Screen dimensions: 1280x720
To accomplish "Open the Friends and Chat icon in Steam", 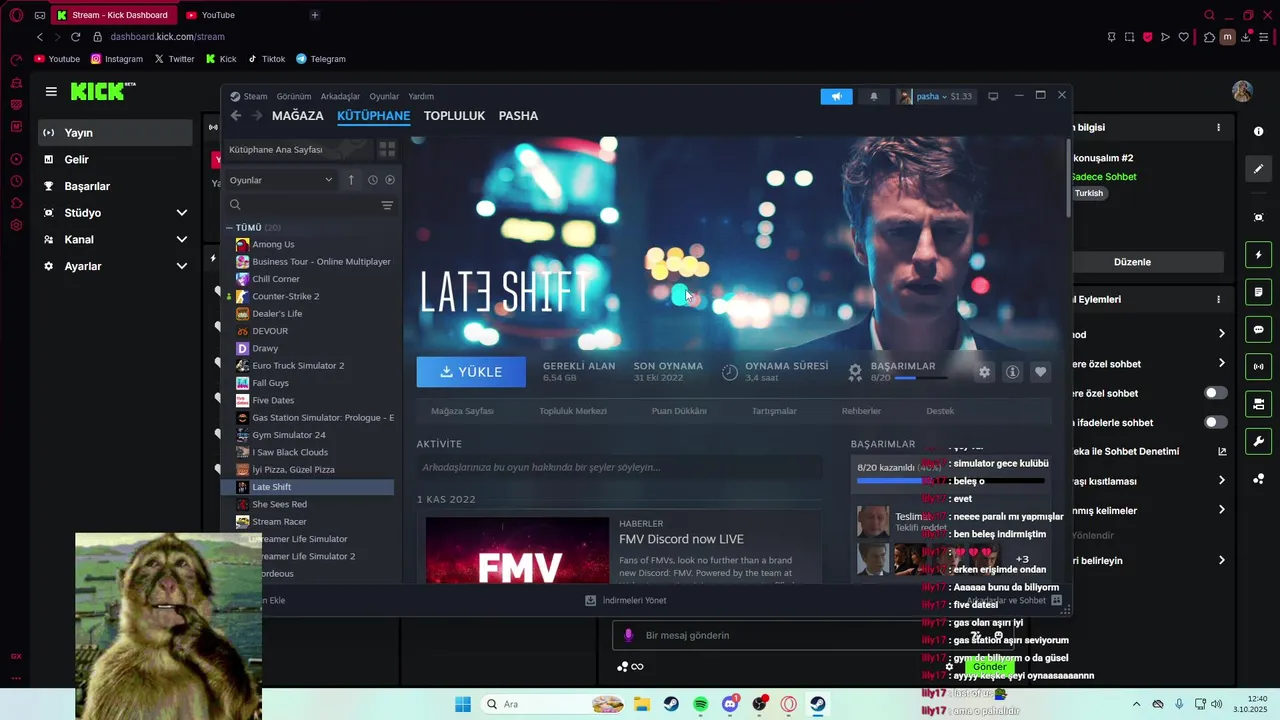I will [x=1056, y=600].
